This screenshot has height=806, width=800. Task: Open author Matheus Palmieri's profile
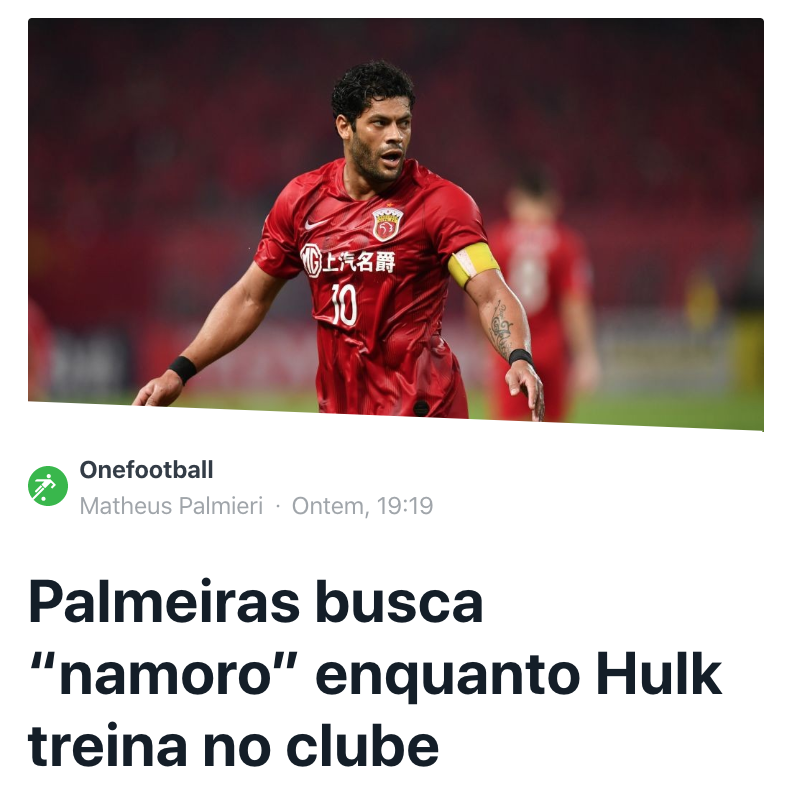pyautogui.click(x=171, y=506)
